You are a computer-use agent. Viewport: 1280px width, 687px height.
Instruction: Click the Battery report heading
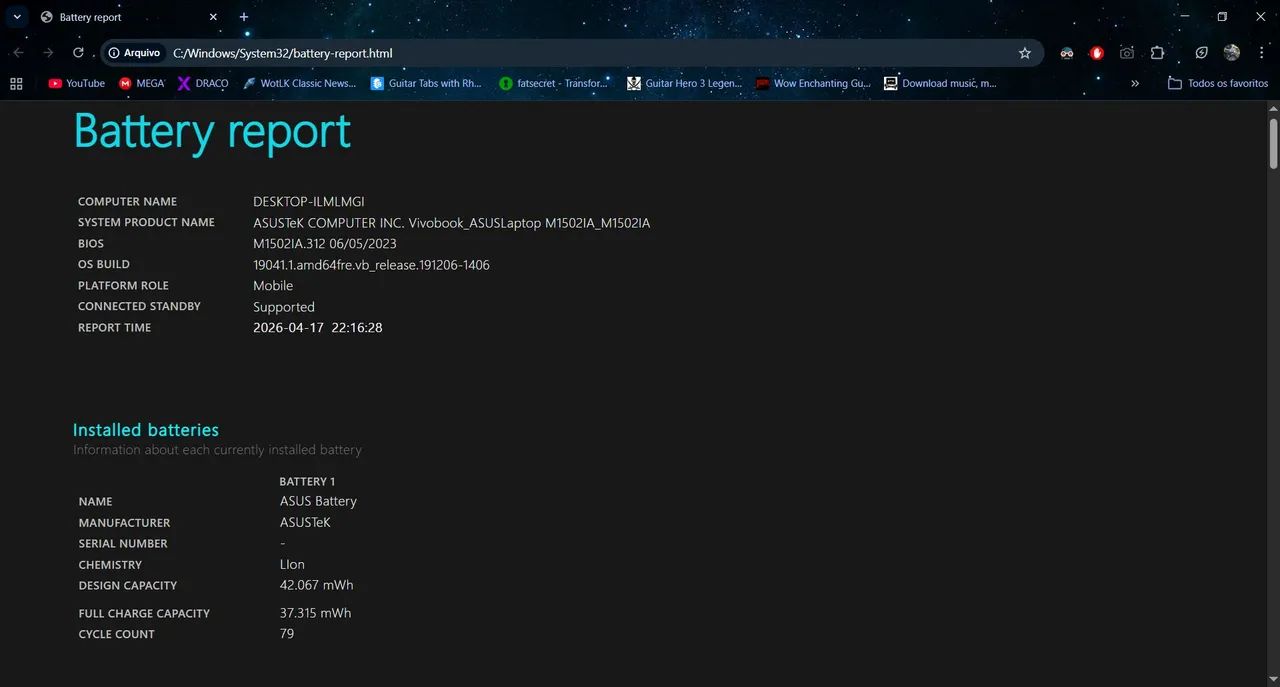(212, 131)
